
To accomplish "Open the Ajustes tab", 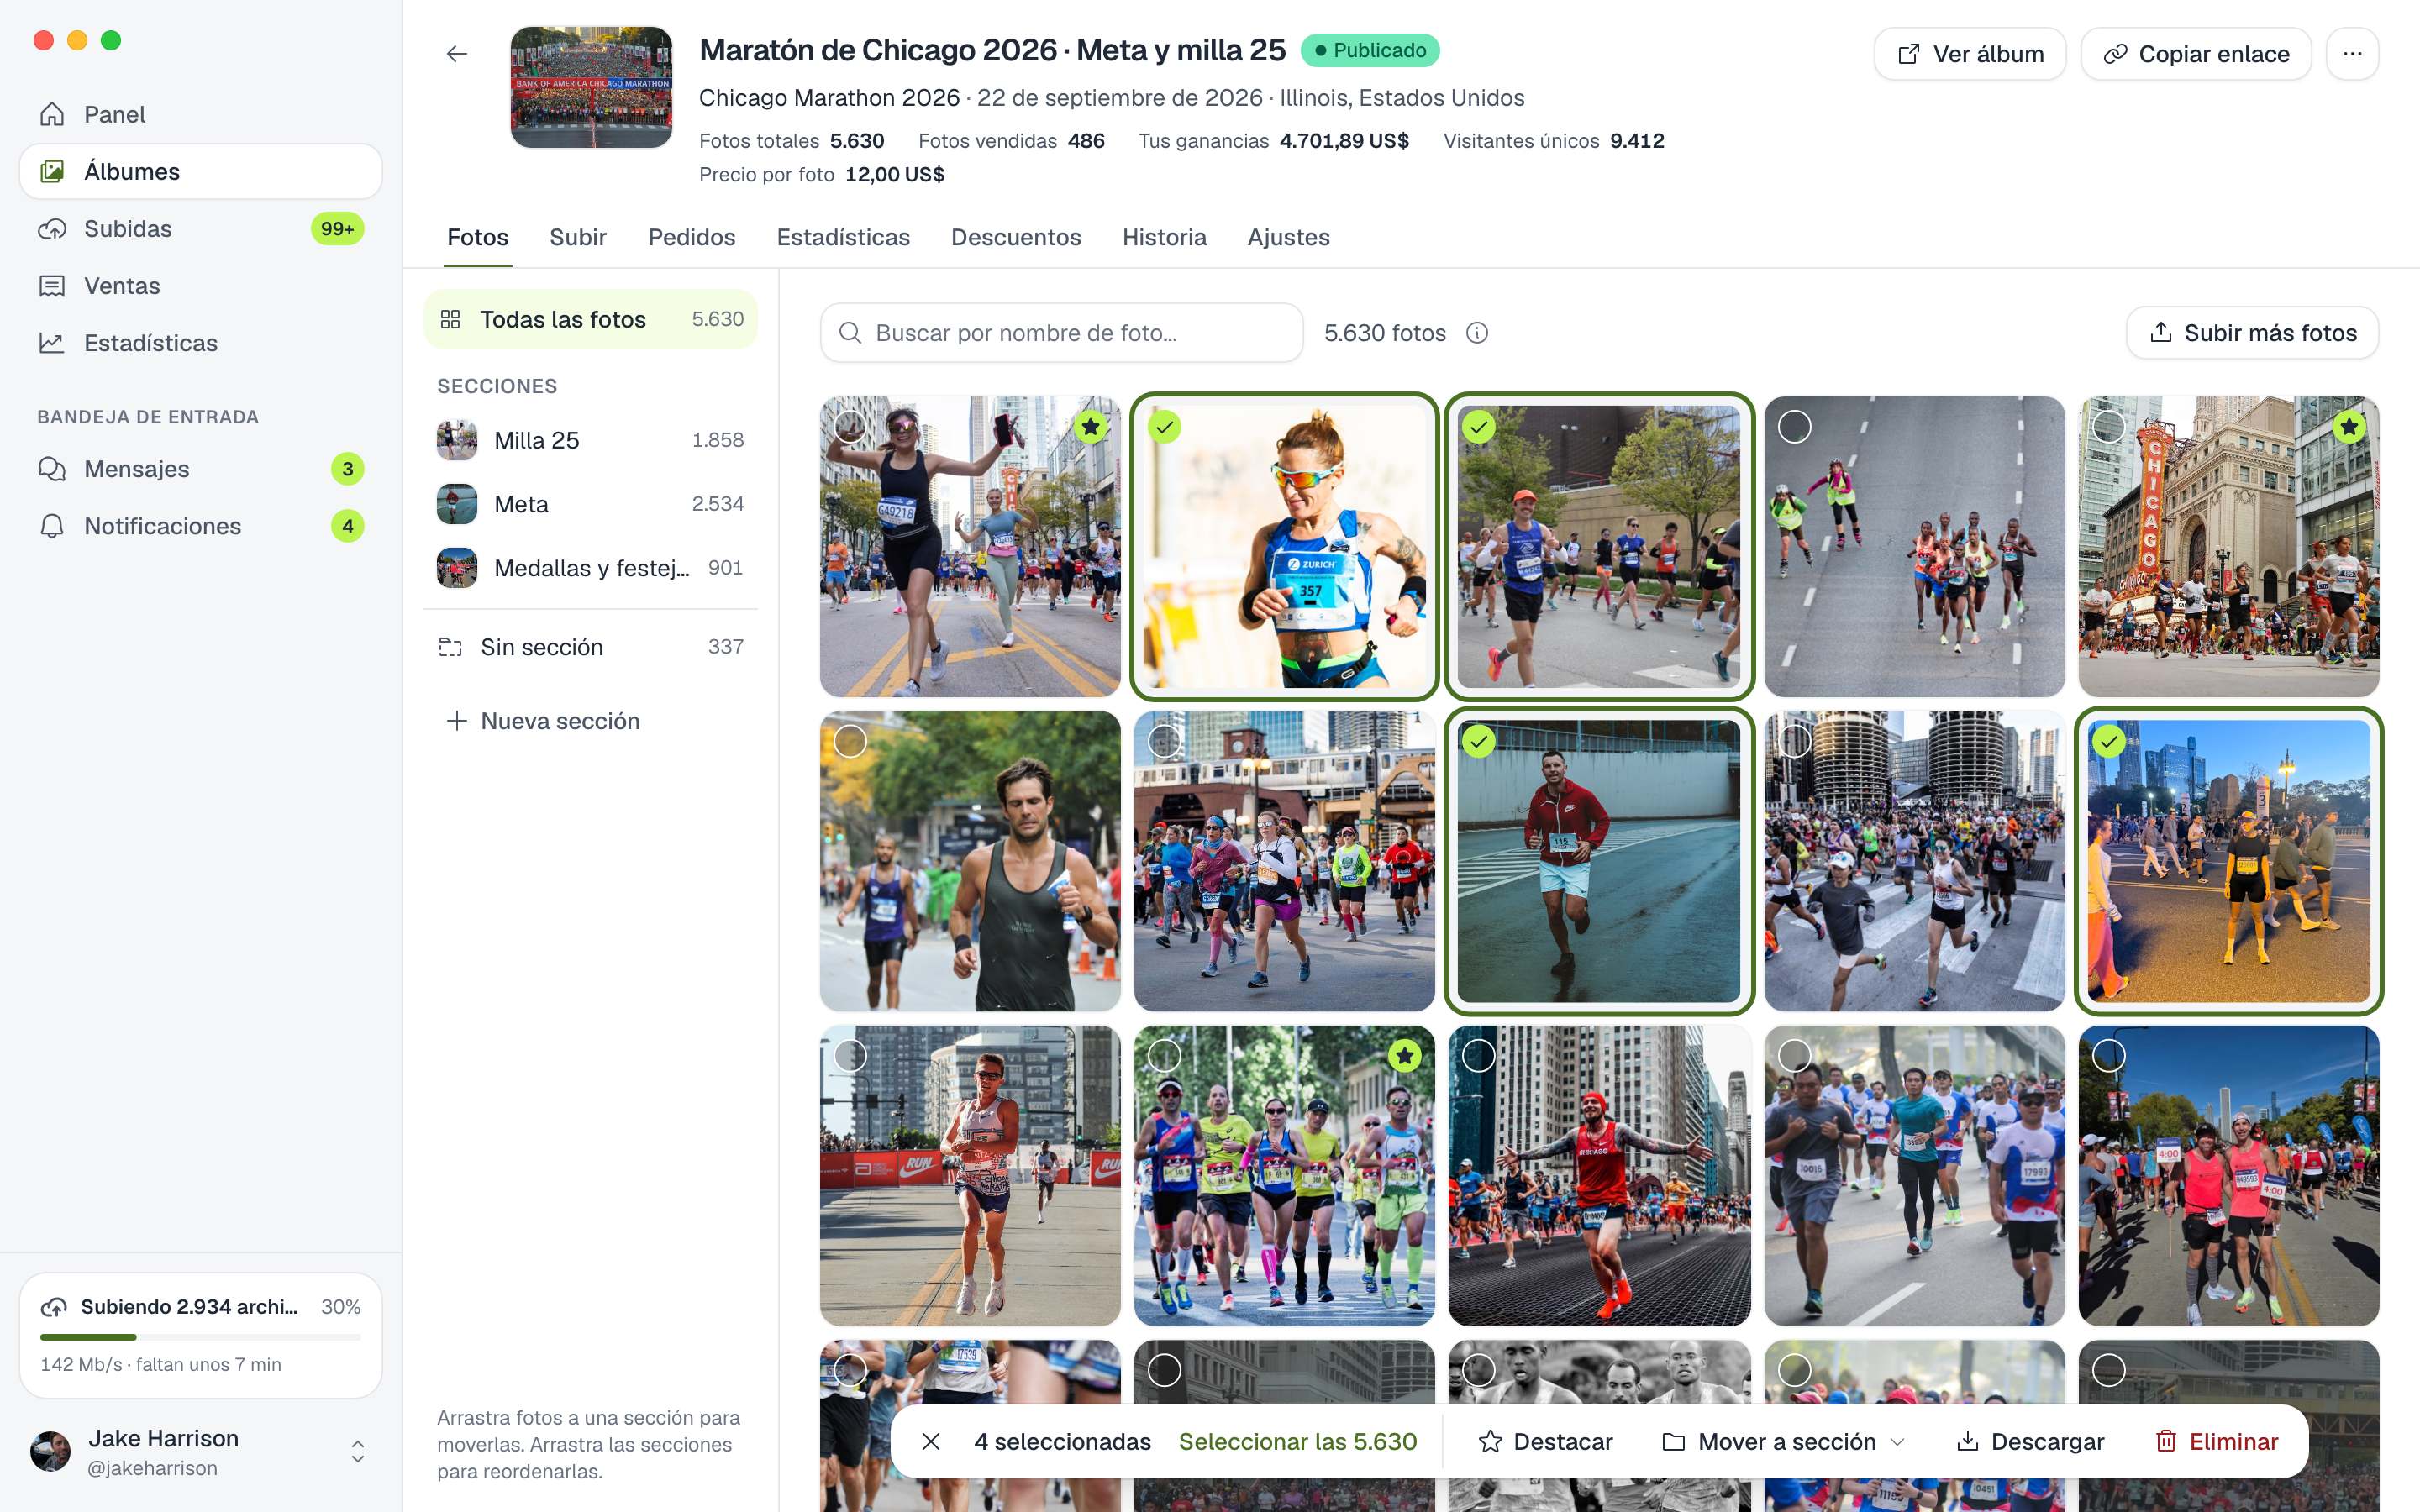I will pyautogui.click(x=1288, y=238).
